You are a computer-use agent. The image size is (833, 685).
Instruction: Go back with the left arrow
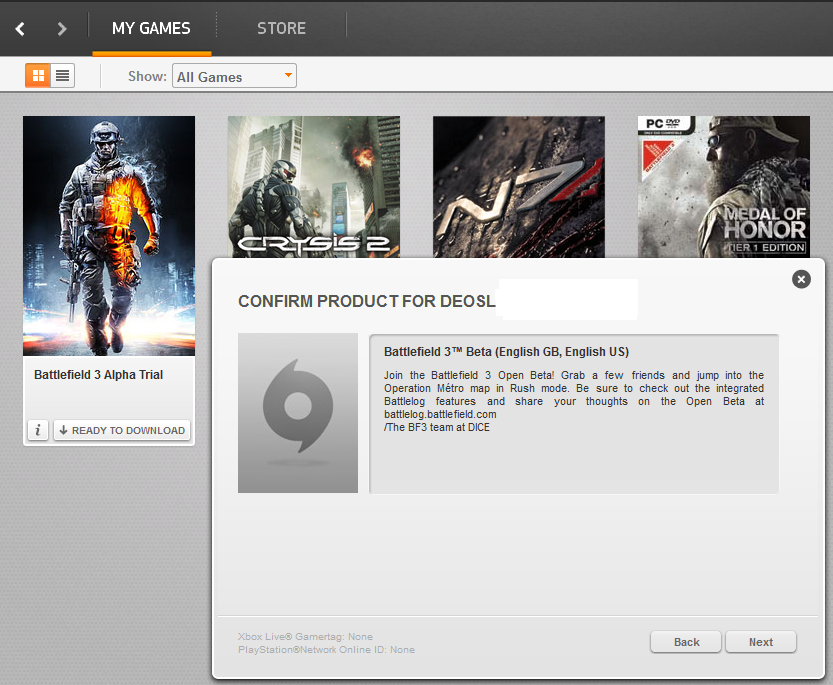(x=20, y=29)
